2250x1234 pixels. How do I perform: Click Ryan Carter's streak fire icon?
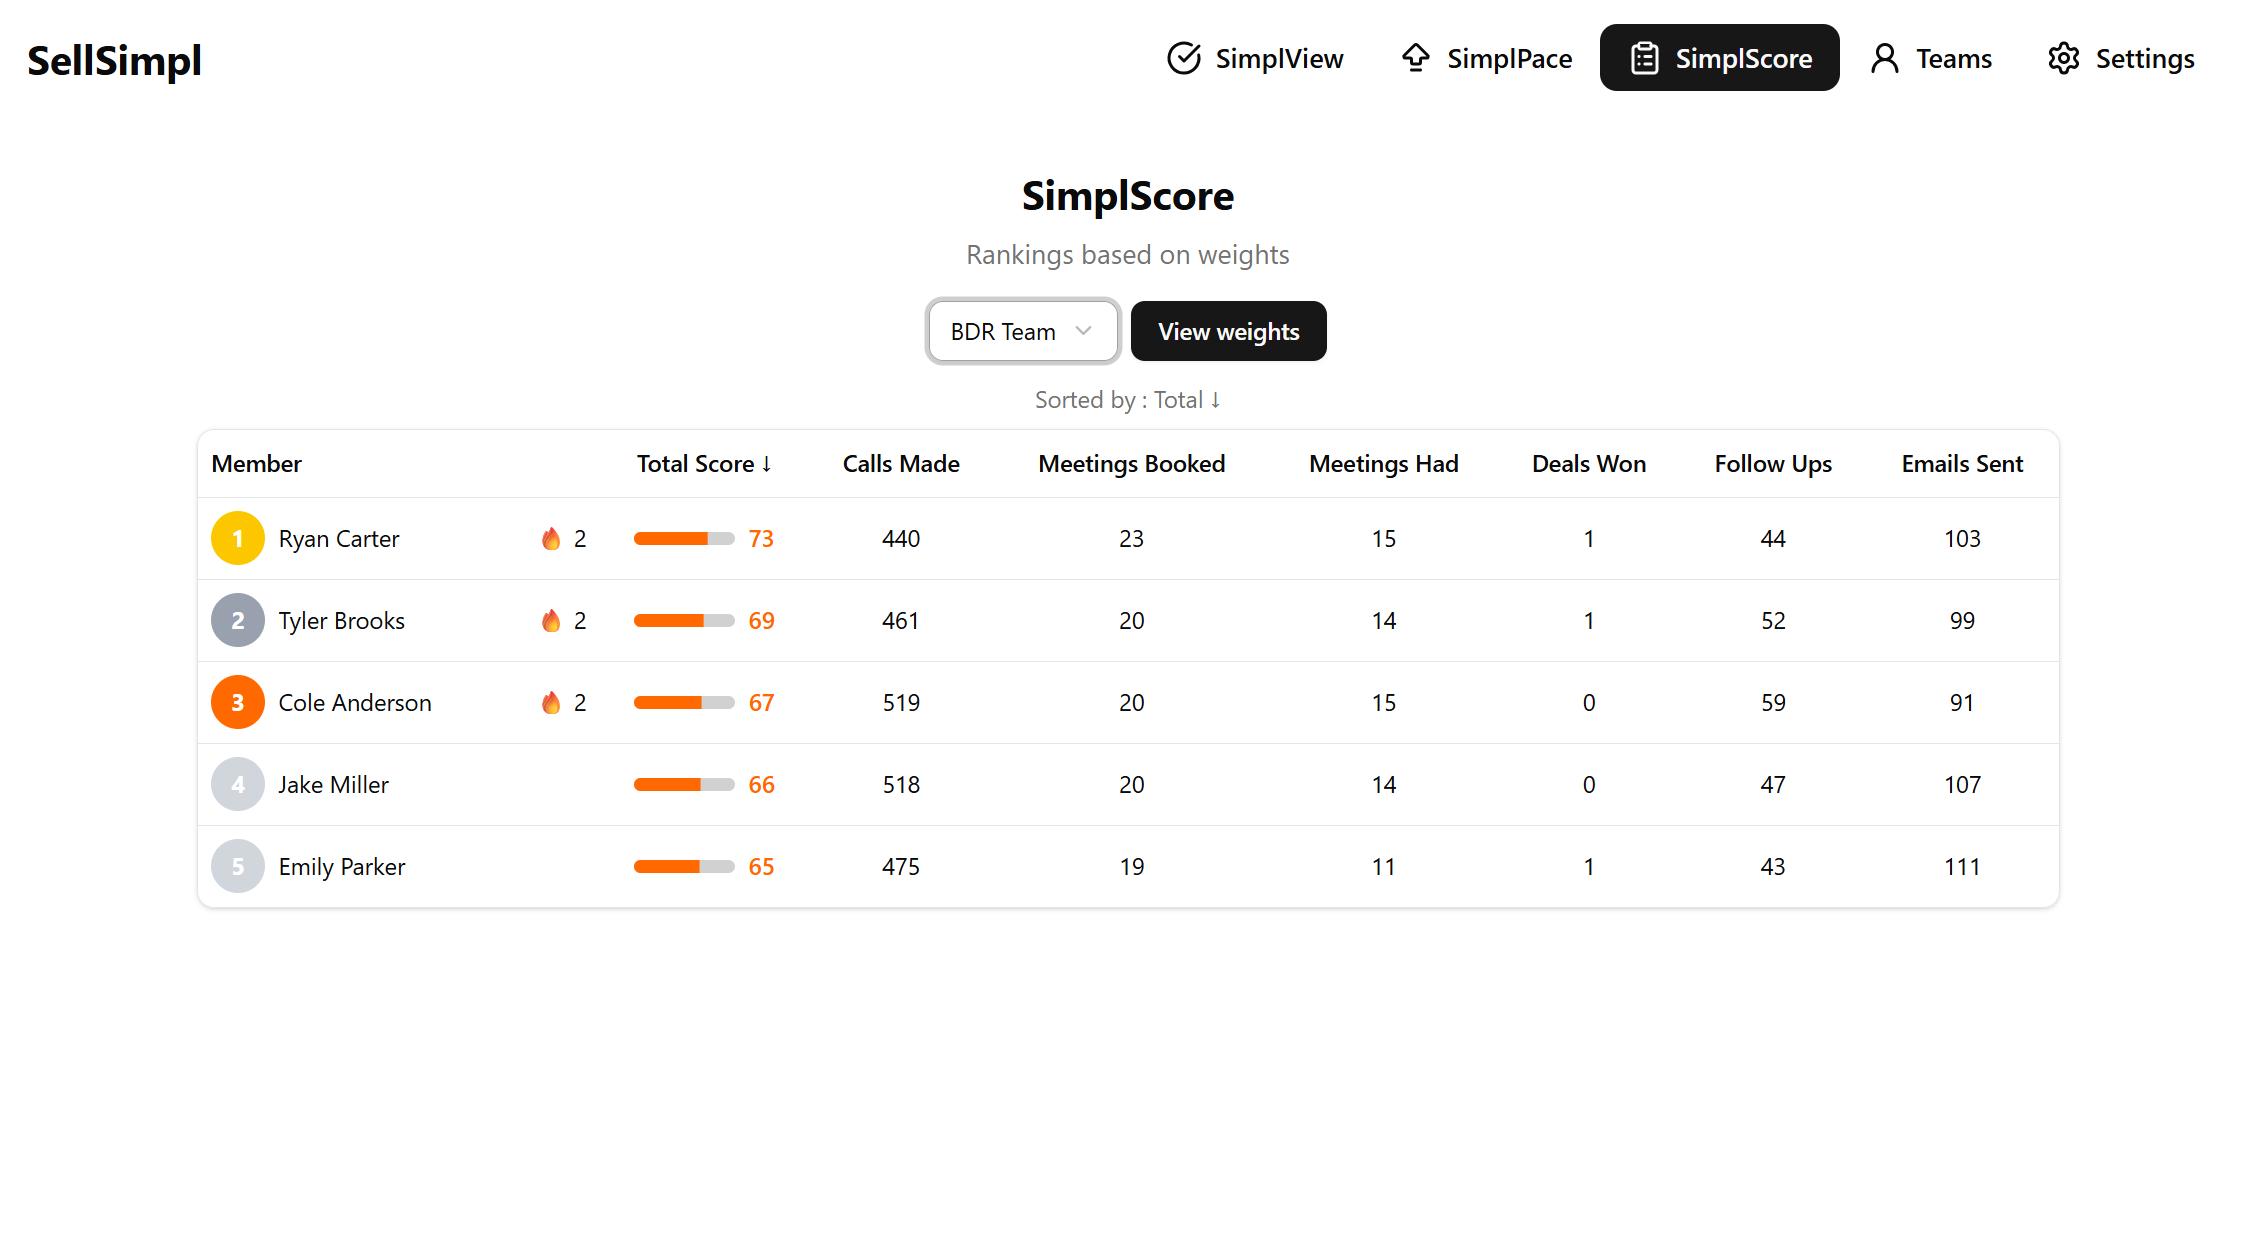pos(552,538)
